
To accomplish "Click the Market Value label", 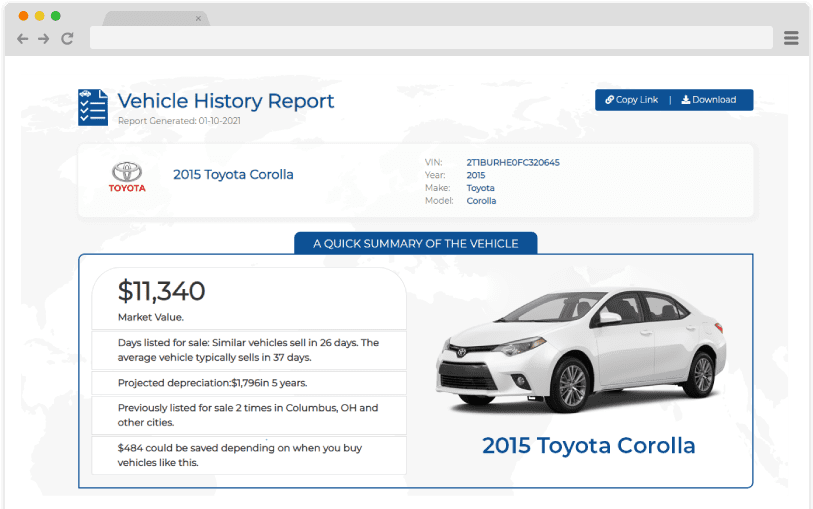I will coord(150,317).
